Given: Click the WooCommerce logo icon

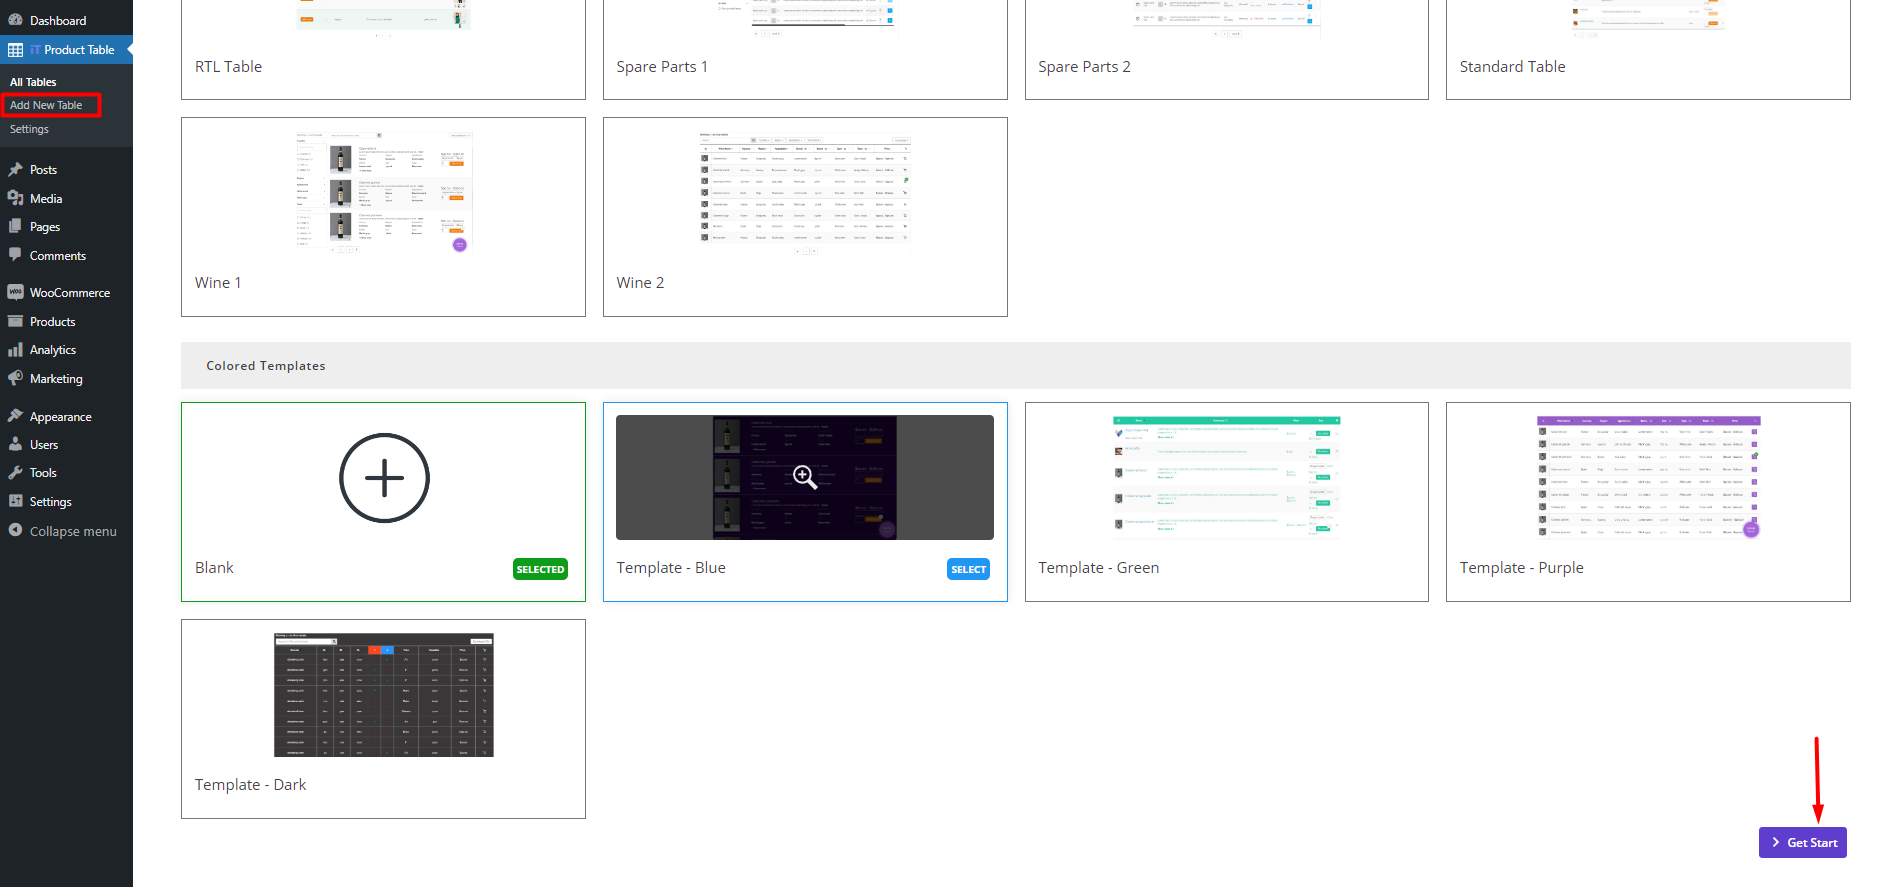Looking at the screenshot, I should (15, 292).
